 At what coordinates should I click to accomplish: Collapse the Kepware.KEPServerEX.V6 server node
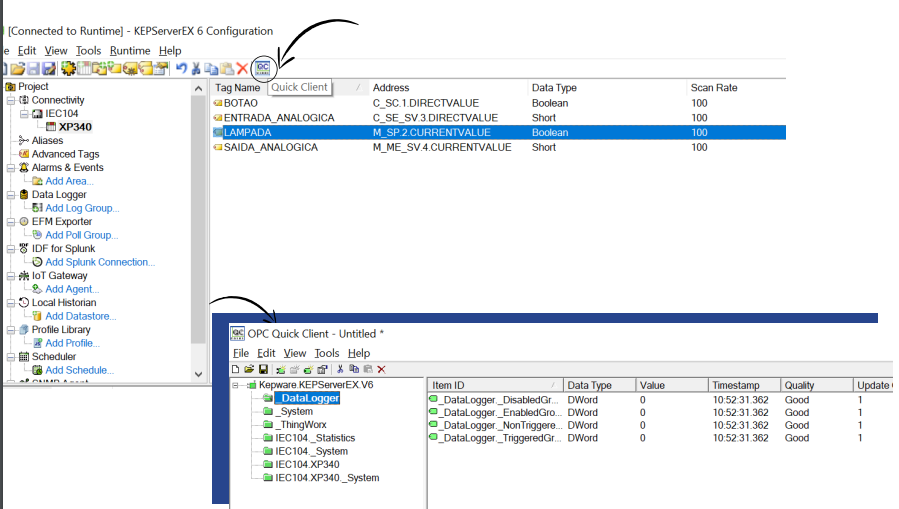tap(236, 385)
